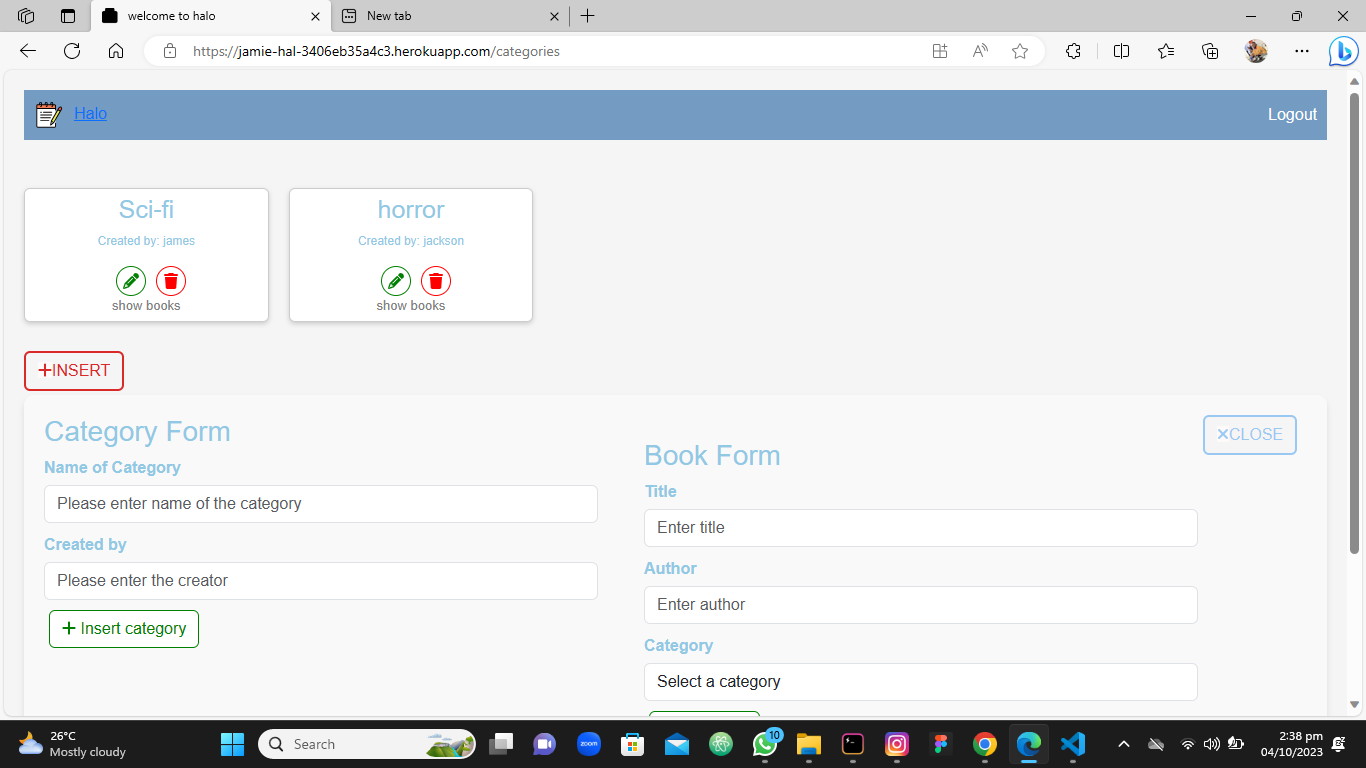Click the edit pencil icon for Sci-fi
This screenshot has width=1366, height=768.
tap(131, 280)
